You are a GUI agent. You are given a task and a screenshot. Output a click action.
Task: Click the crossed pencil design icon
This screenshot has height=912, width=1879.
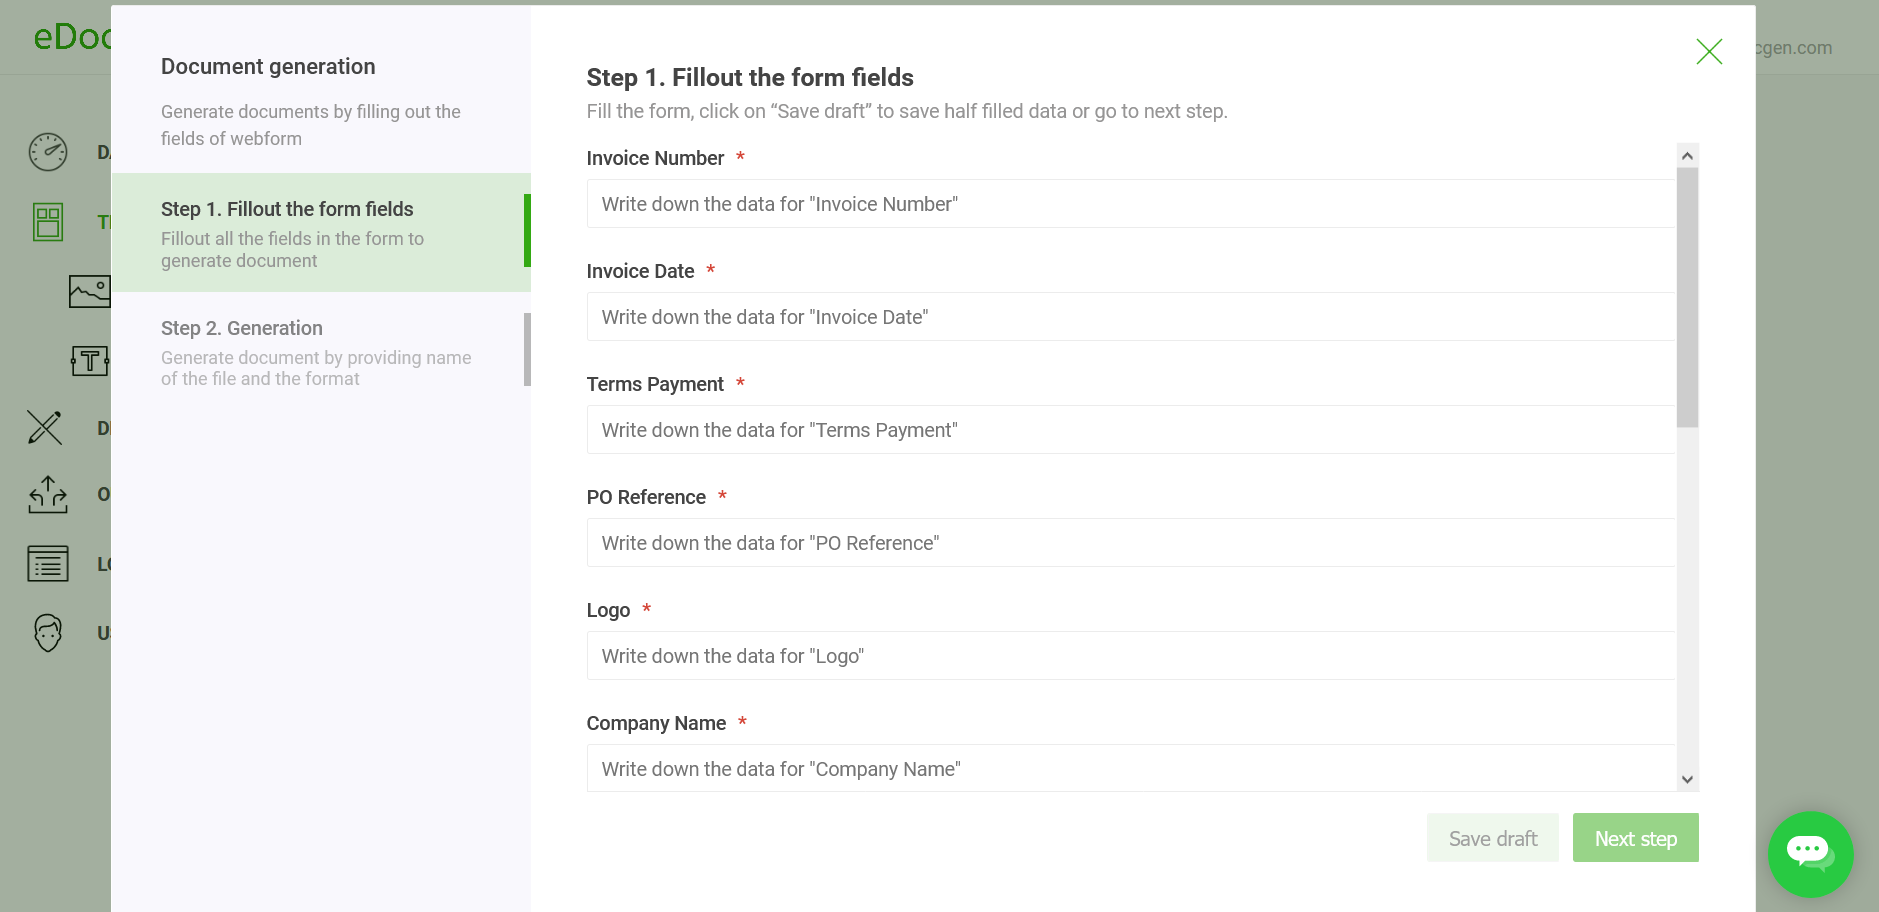[45, 428]
